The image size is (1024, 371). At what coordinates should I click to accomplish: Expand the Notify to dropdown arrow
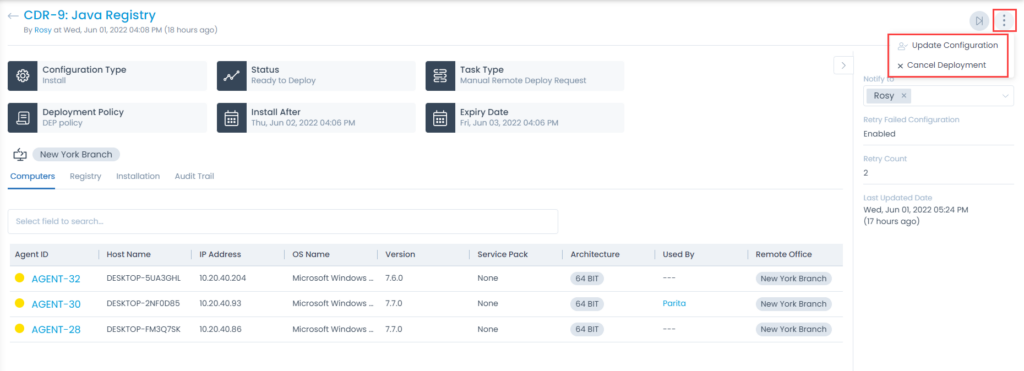click(x=1005, y=97)
